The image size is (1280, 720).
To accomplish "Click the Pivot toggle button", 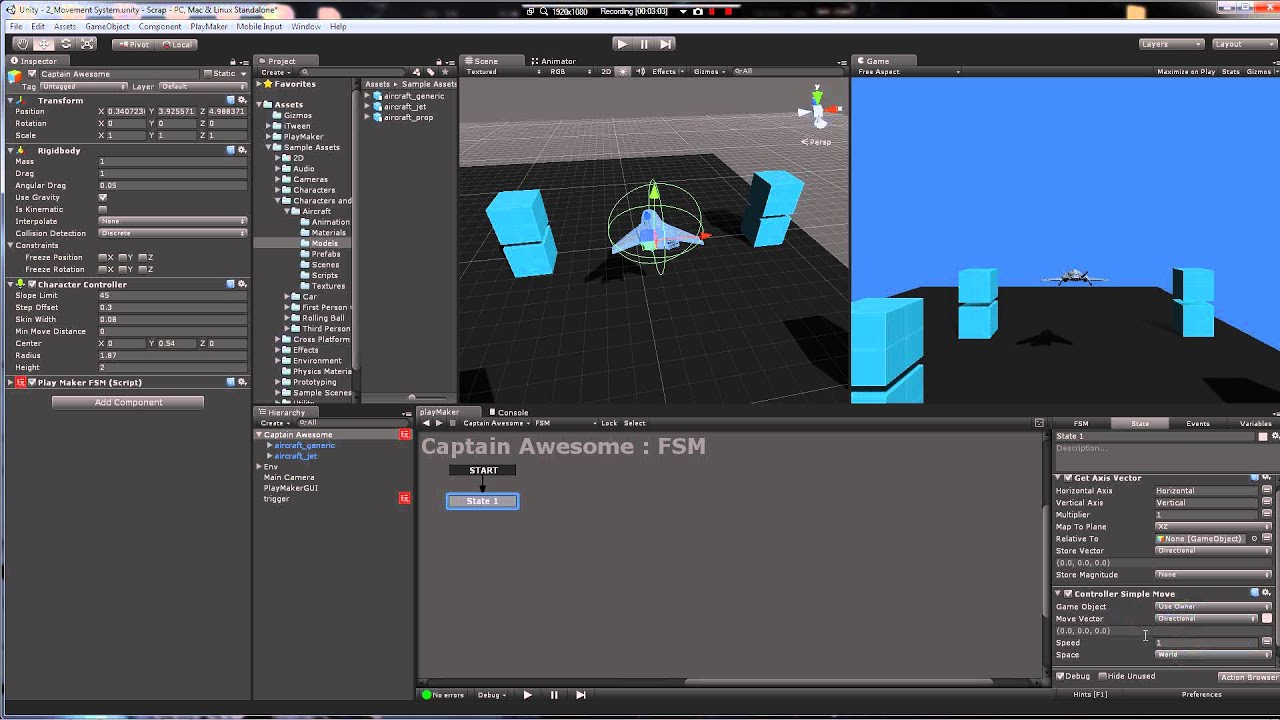I will click(x=133, y=44).
